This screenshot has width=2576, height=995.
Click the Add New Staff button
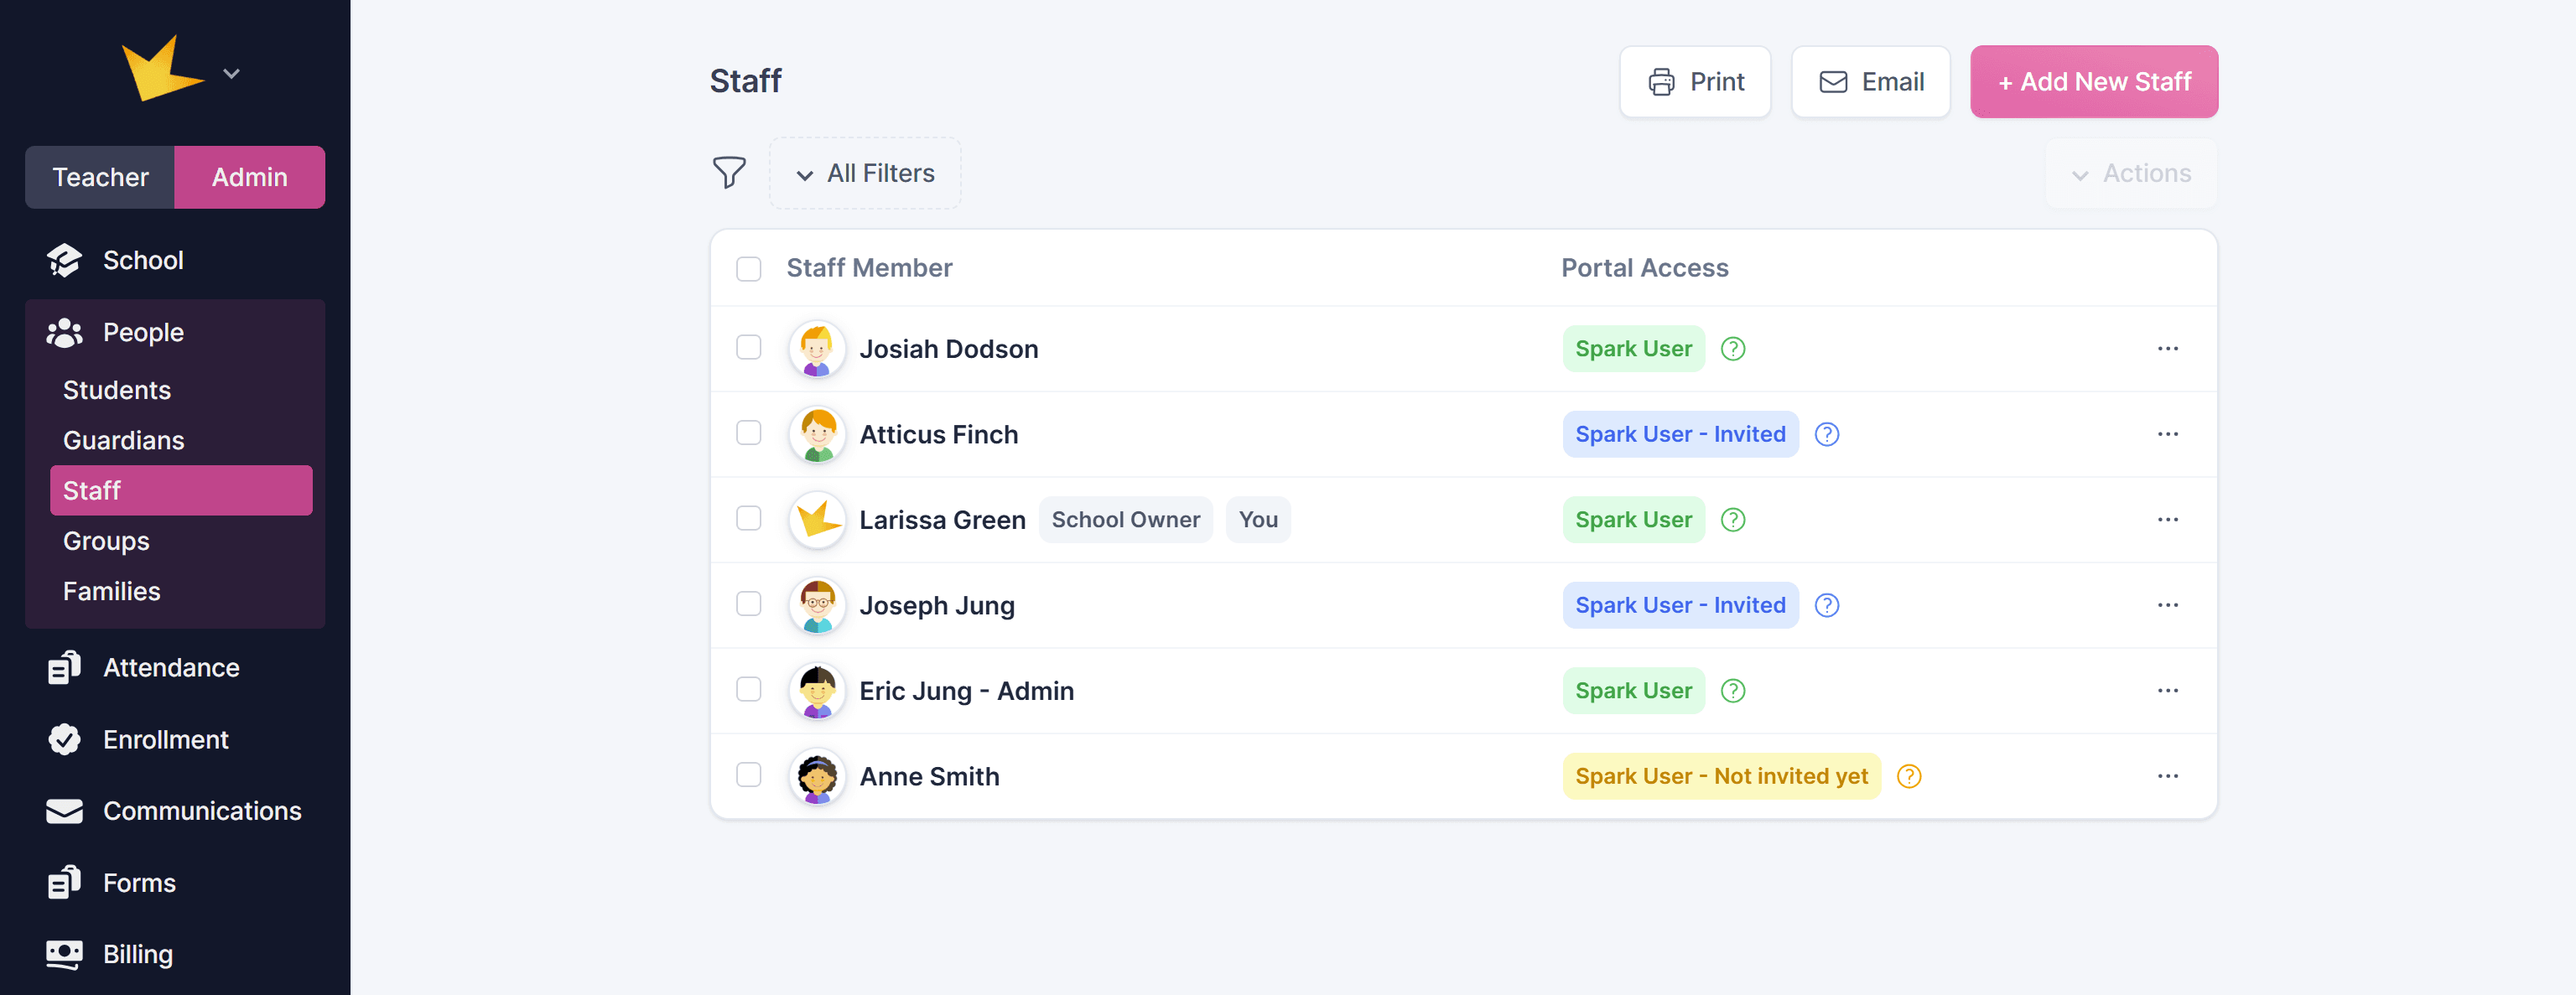(2094, 82)
